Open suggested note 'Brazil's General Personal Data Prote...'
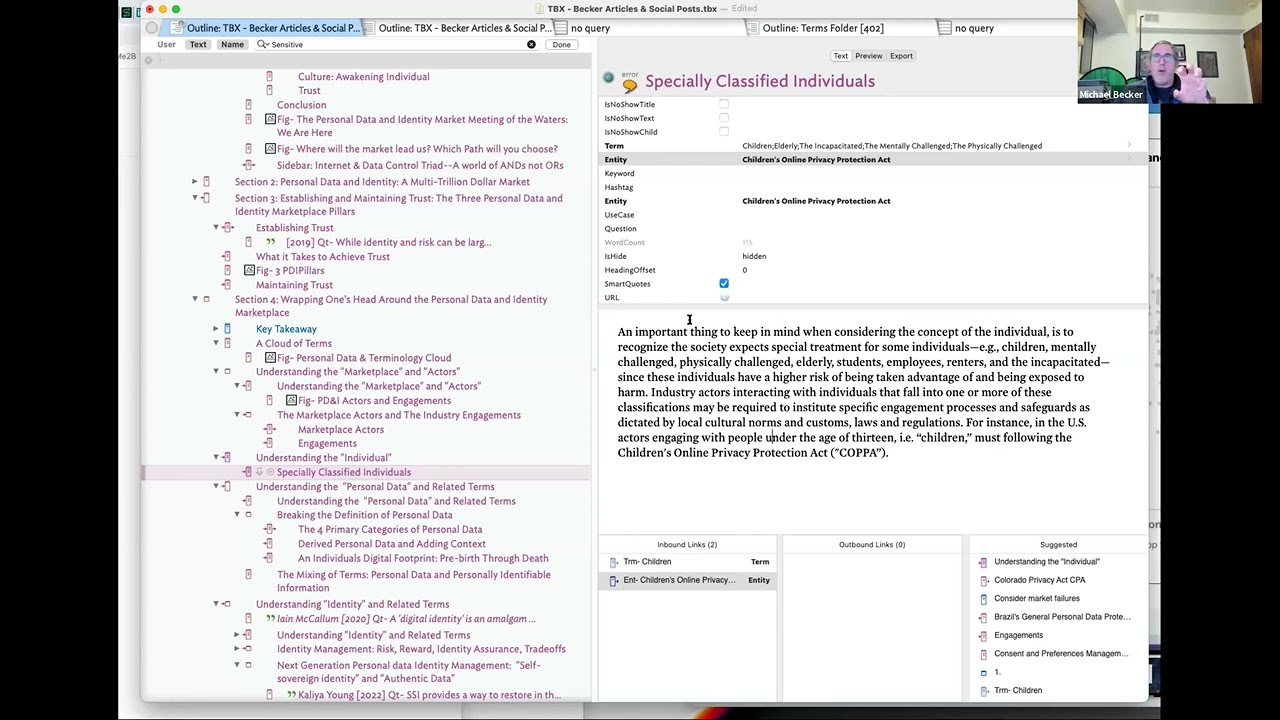This screenshot has height=720, width=1280. pos(1062,617)
